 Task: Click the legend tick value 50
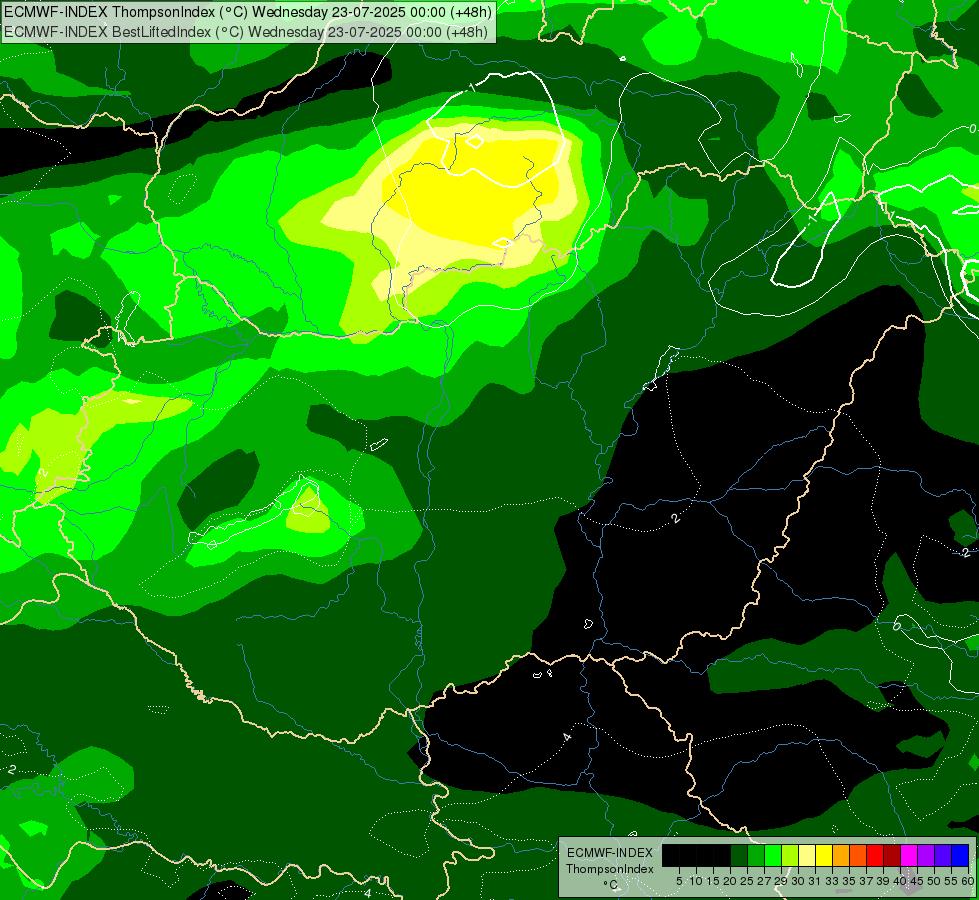point(935,881)
